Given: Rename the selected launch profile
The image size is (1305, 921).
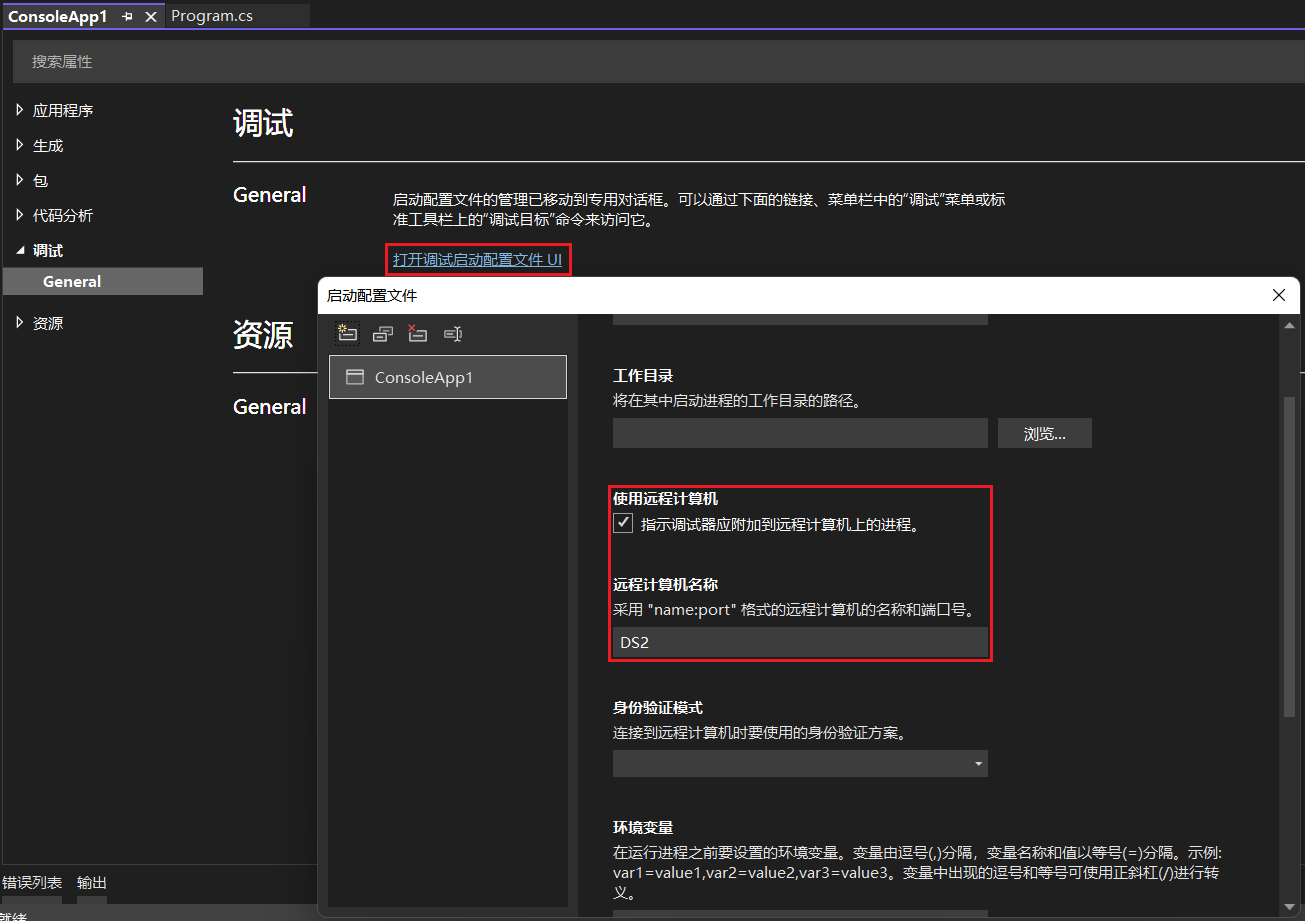Looking at the screenshot, I should pos(452,334).
